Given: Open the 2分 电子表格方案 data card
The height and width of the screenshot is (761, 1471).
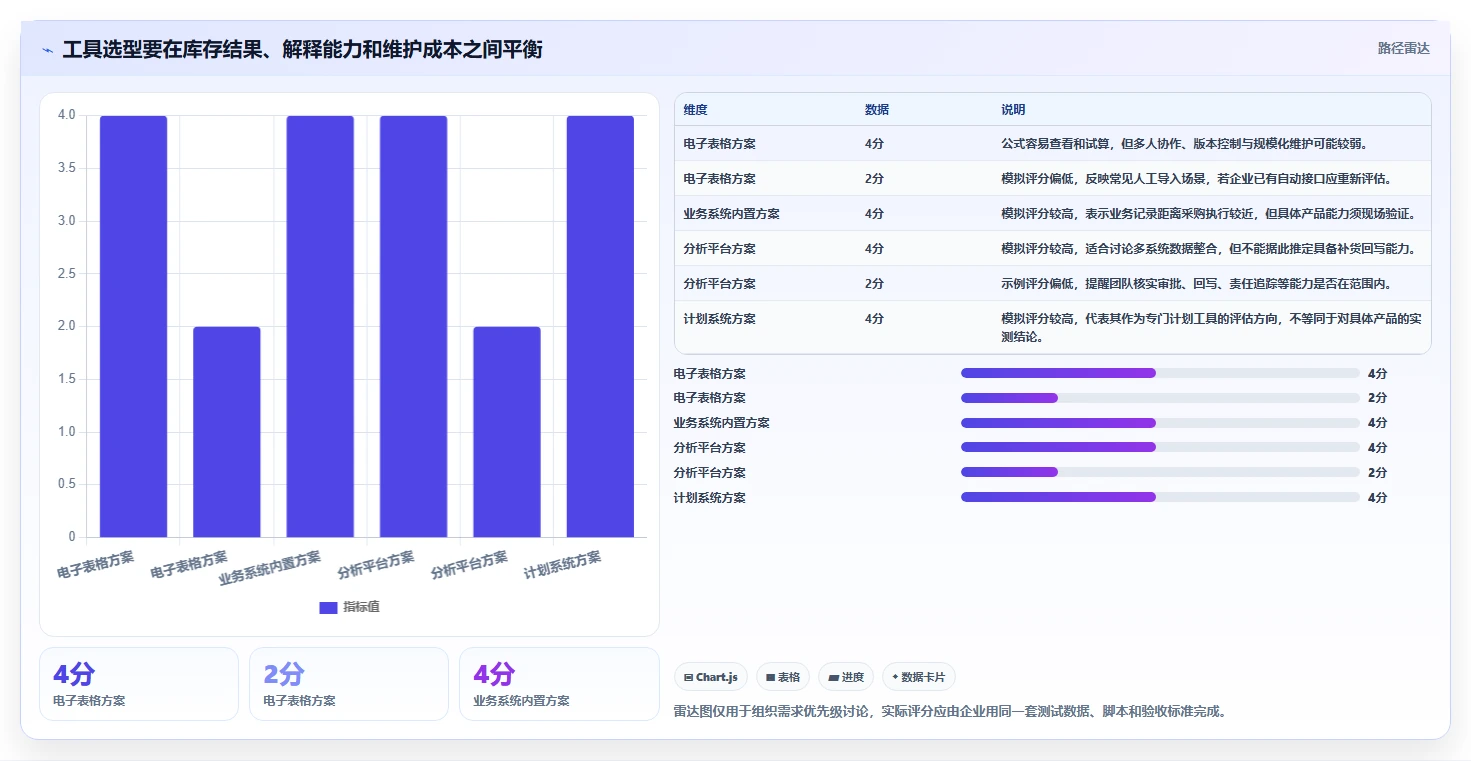Looking at the screenshot, I should coord(349,684).
